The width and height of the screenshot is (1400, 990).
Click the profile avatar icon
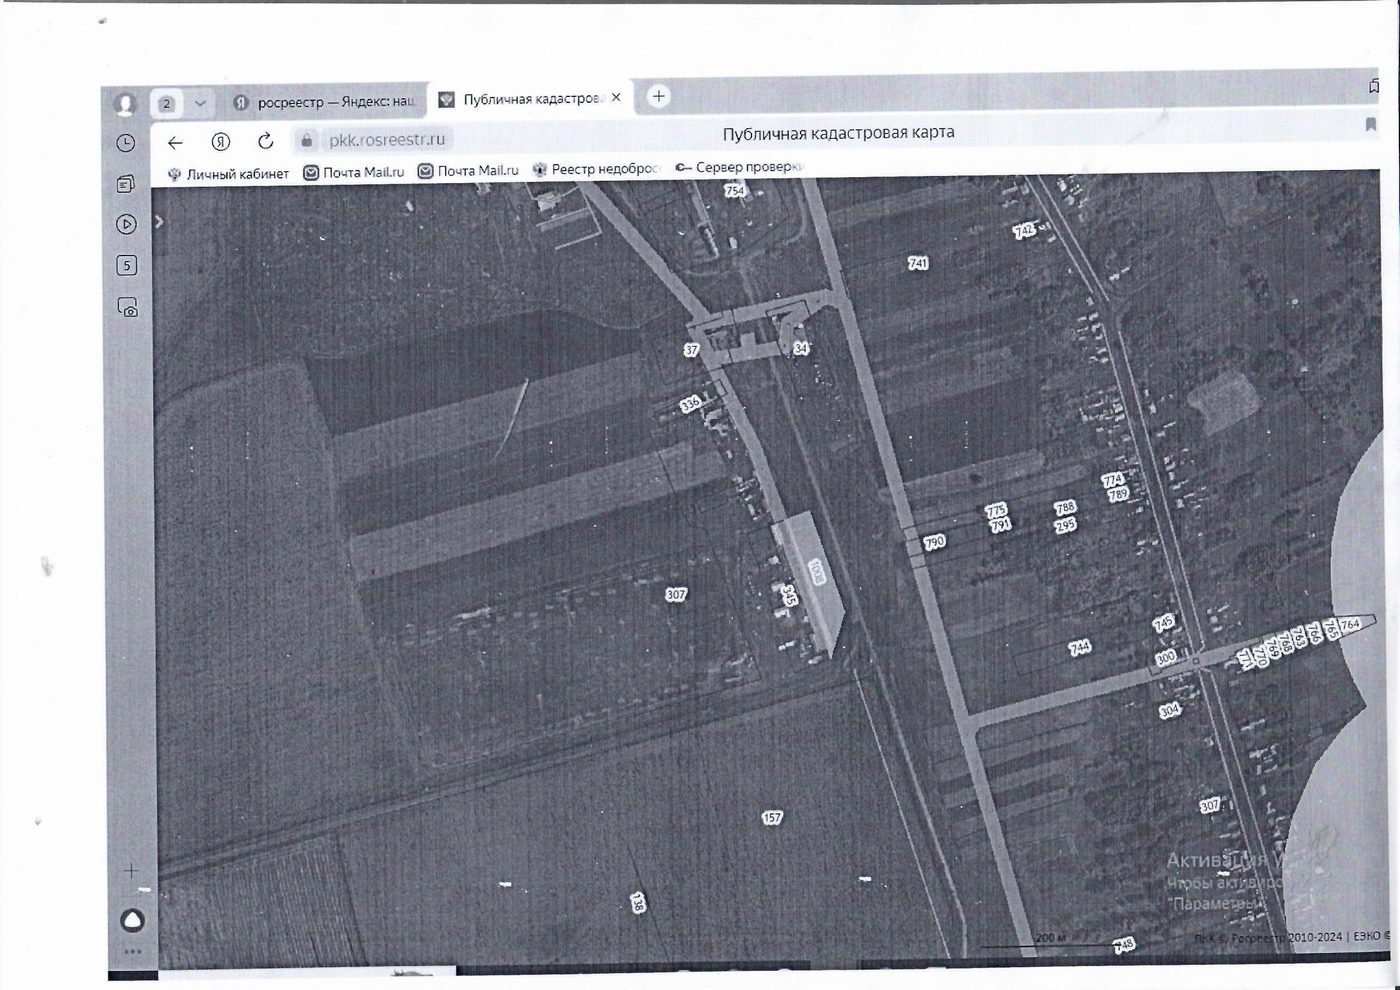tap(125, 104)
